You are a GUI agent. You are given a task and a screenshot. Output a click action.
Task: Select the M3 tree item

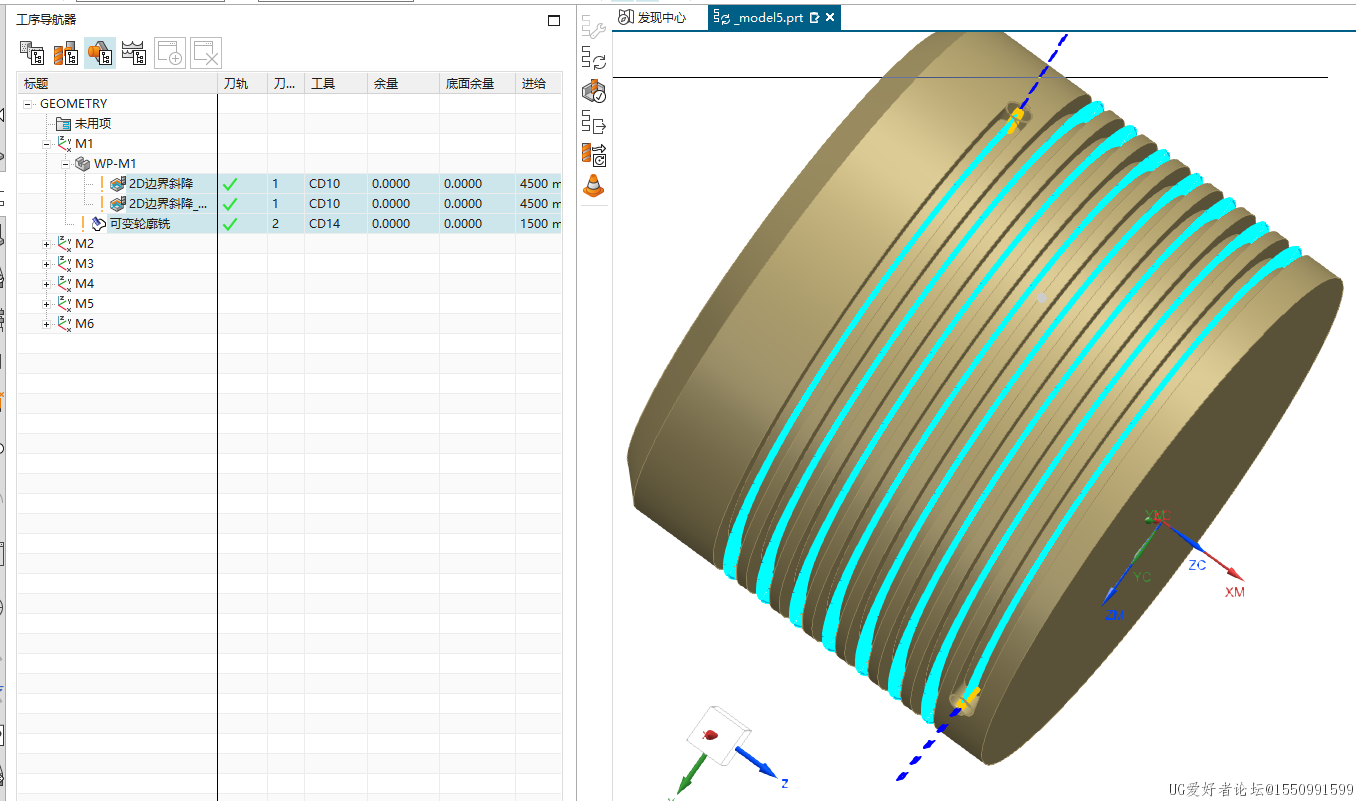click(x=84, y=264)
